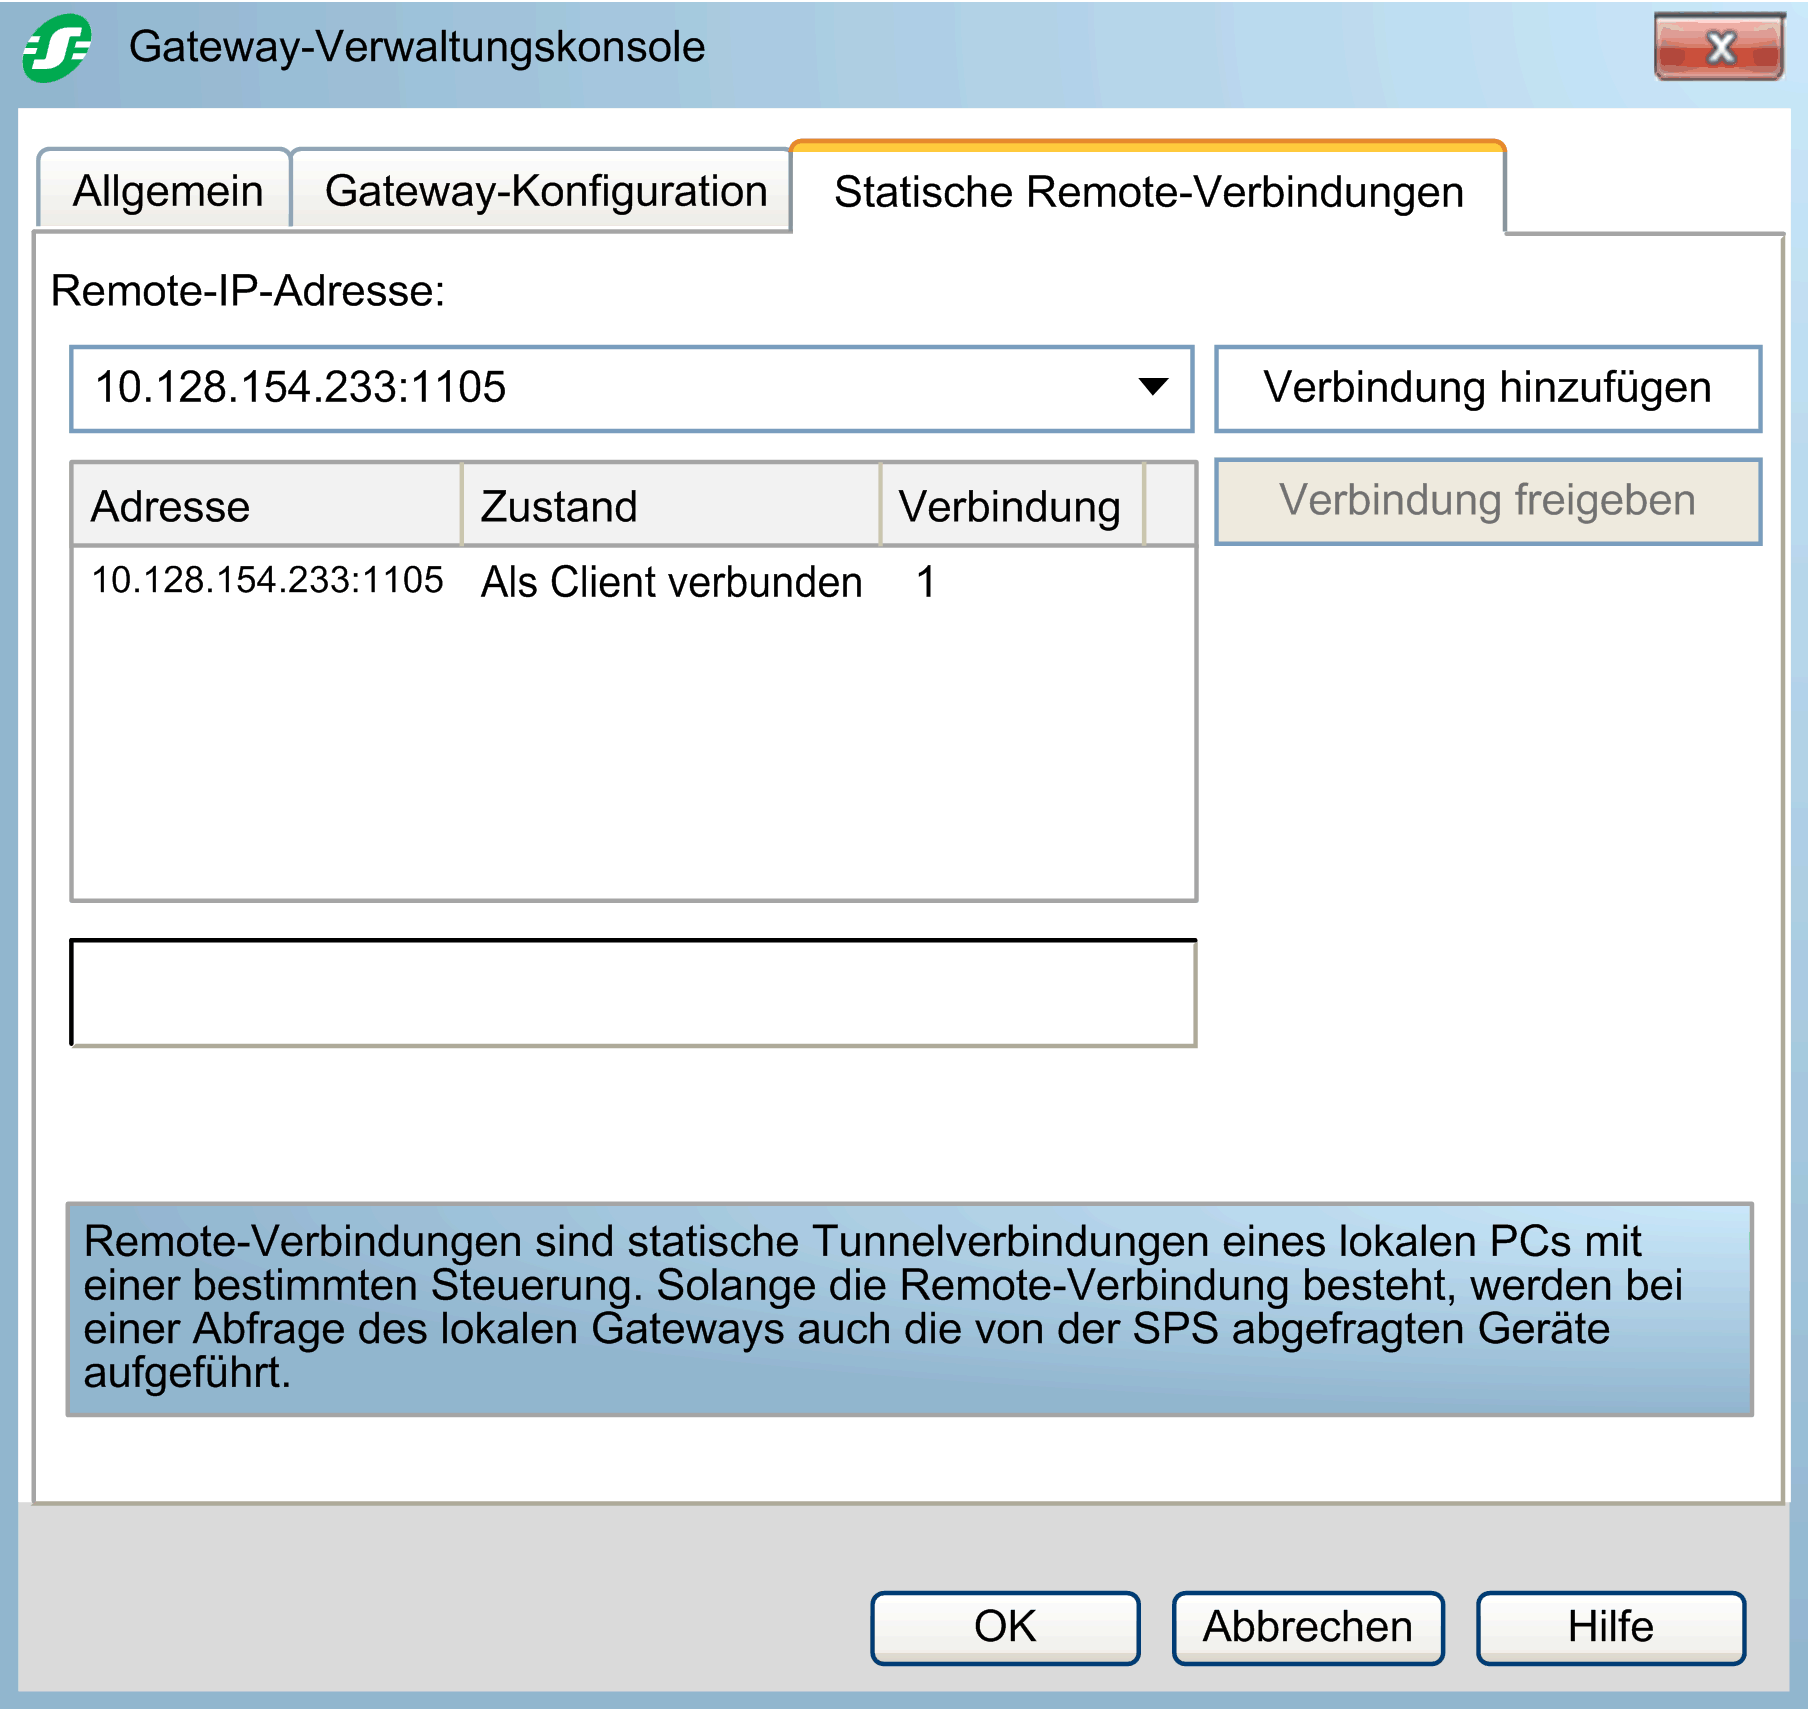The height and width of the screenshot is (1711, 1809).
Task: Click the connection count cell '1'
Action: pos(926,582)
